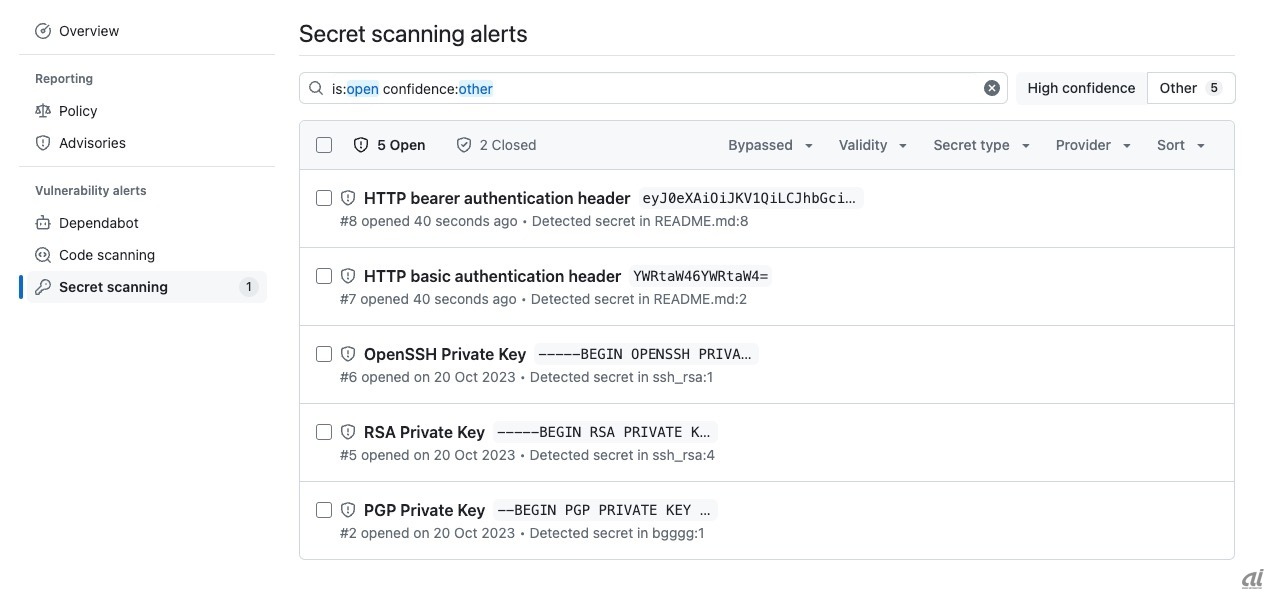This screenshot has height=597, width=1271.
Task: Show the 2 Closed alerts
Action: (496, 145)
